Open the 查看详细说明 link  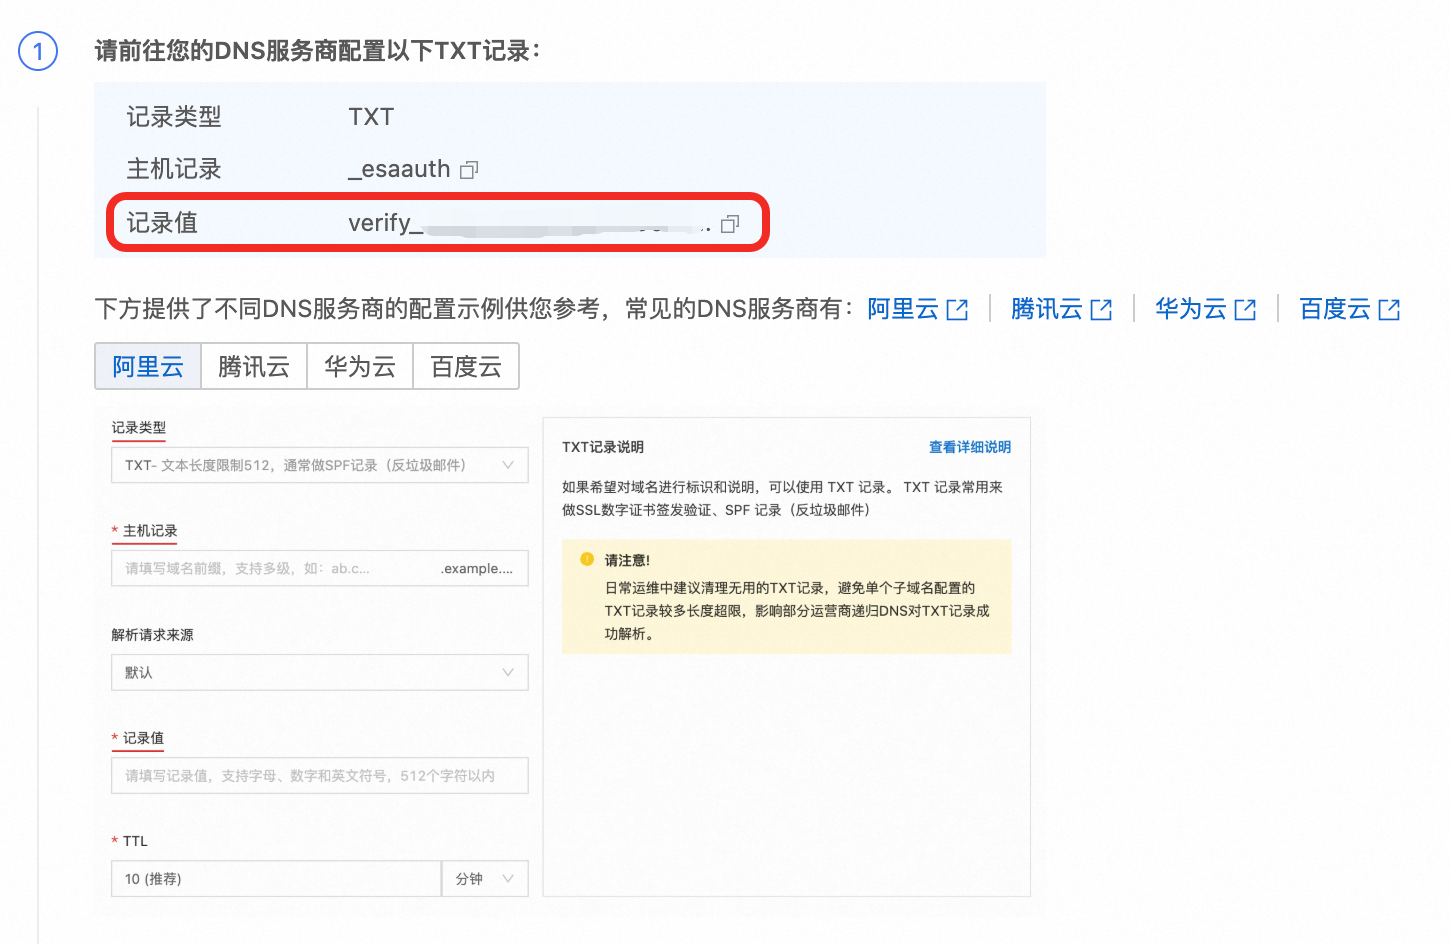tap(970, 447)
